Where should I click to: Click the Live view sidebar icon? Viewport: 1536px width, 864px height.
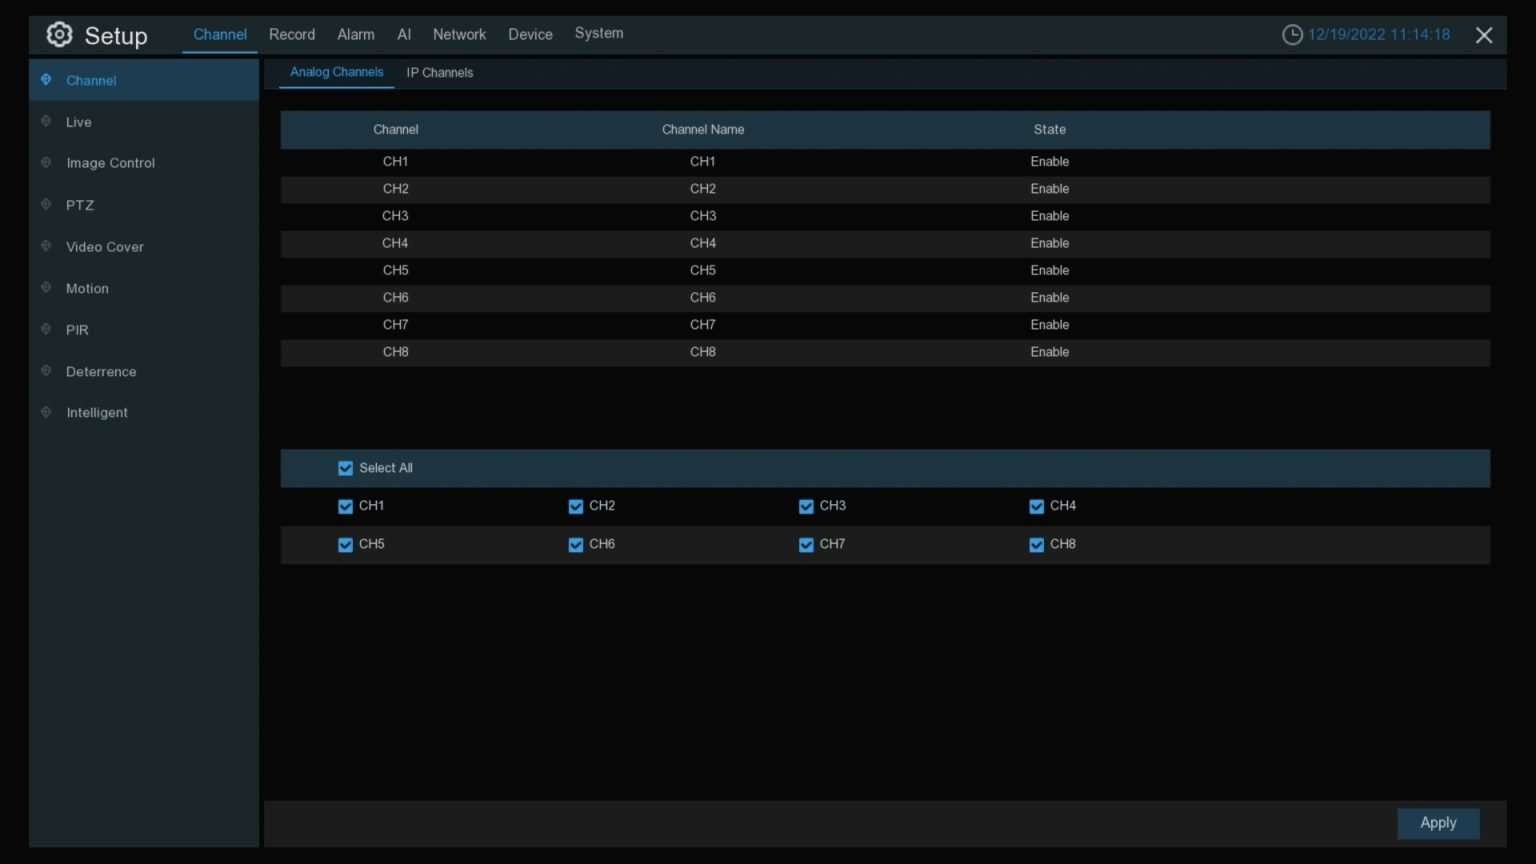46,121
